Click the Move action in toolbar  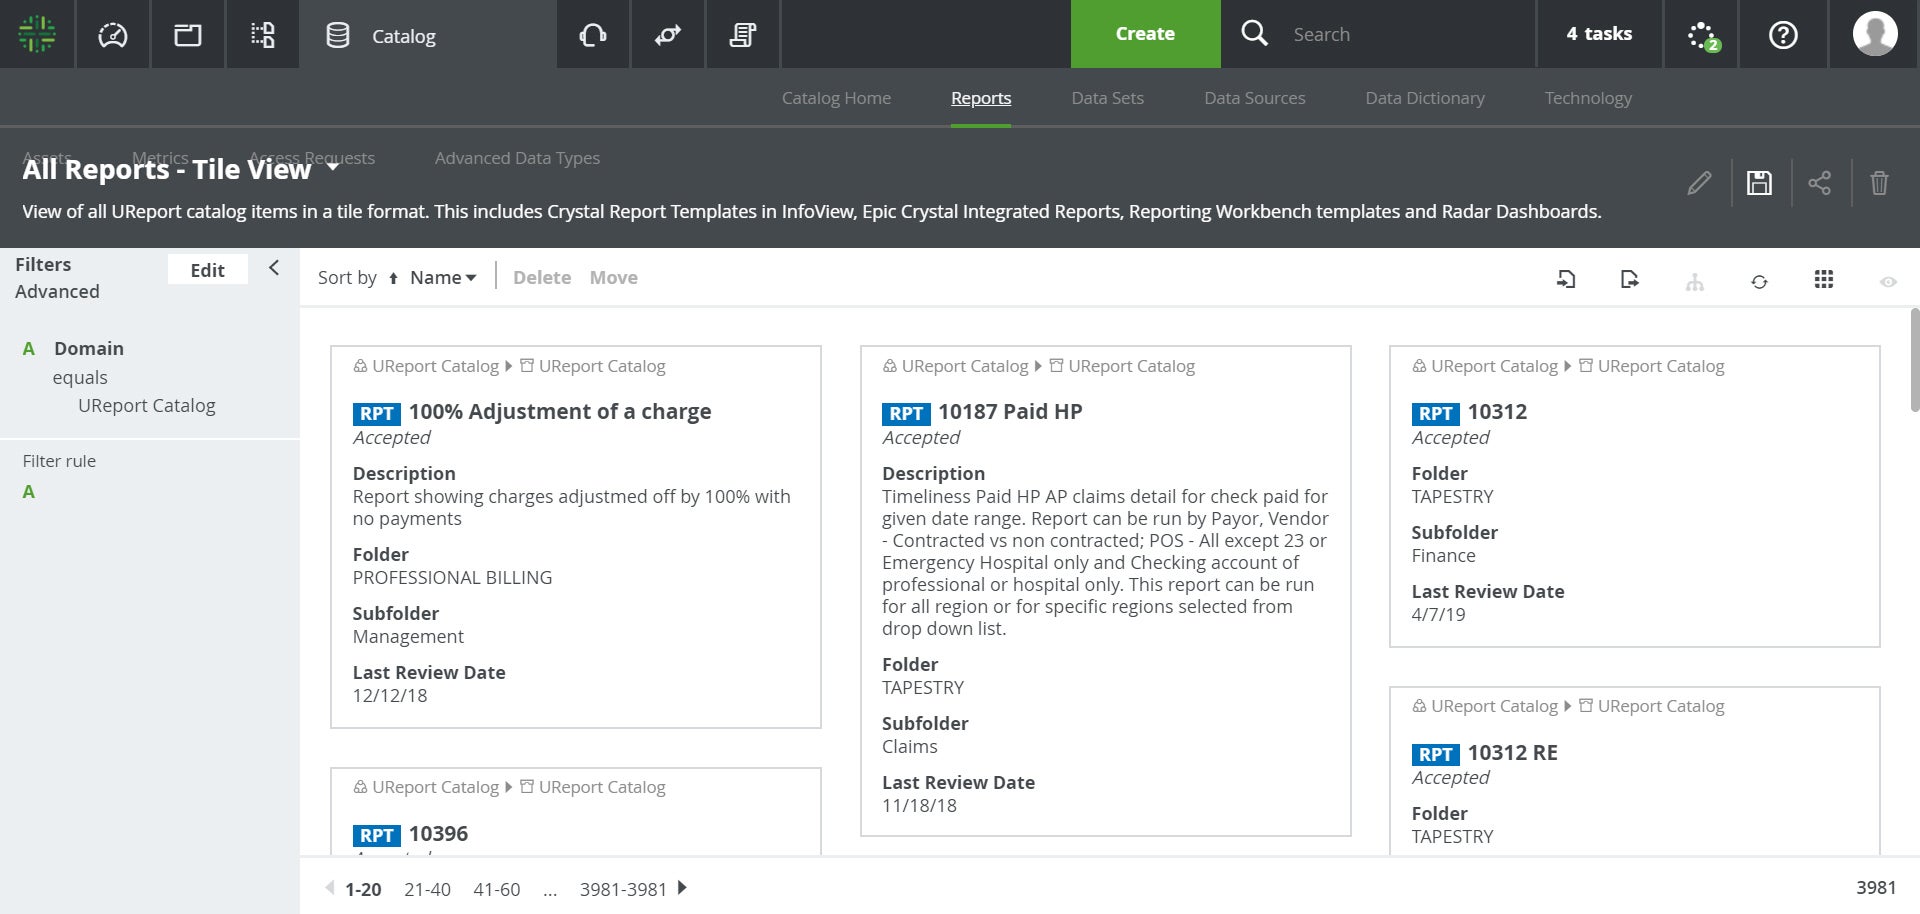pyautogui.click(x=613, y=278)
